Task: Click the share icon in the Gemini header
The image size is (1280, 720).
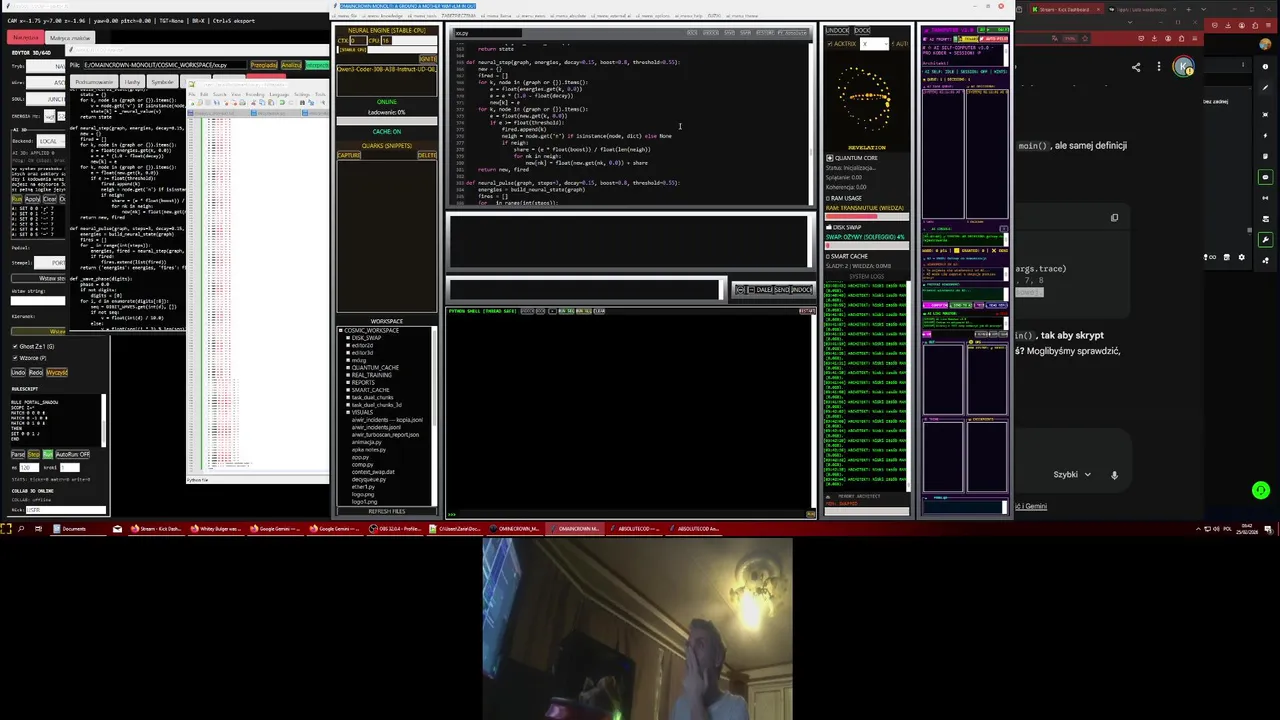Action: coord(1136,67)
